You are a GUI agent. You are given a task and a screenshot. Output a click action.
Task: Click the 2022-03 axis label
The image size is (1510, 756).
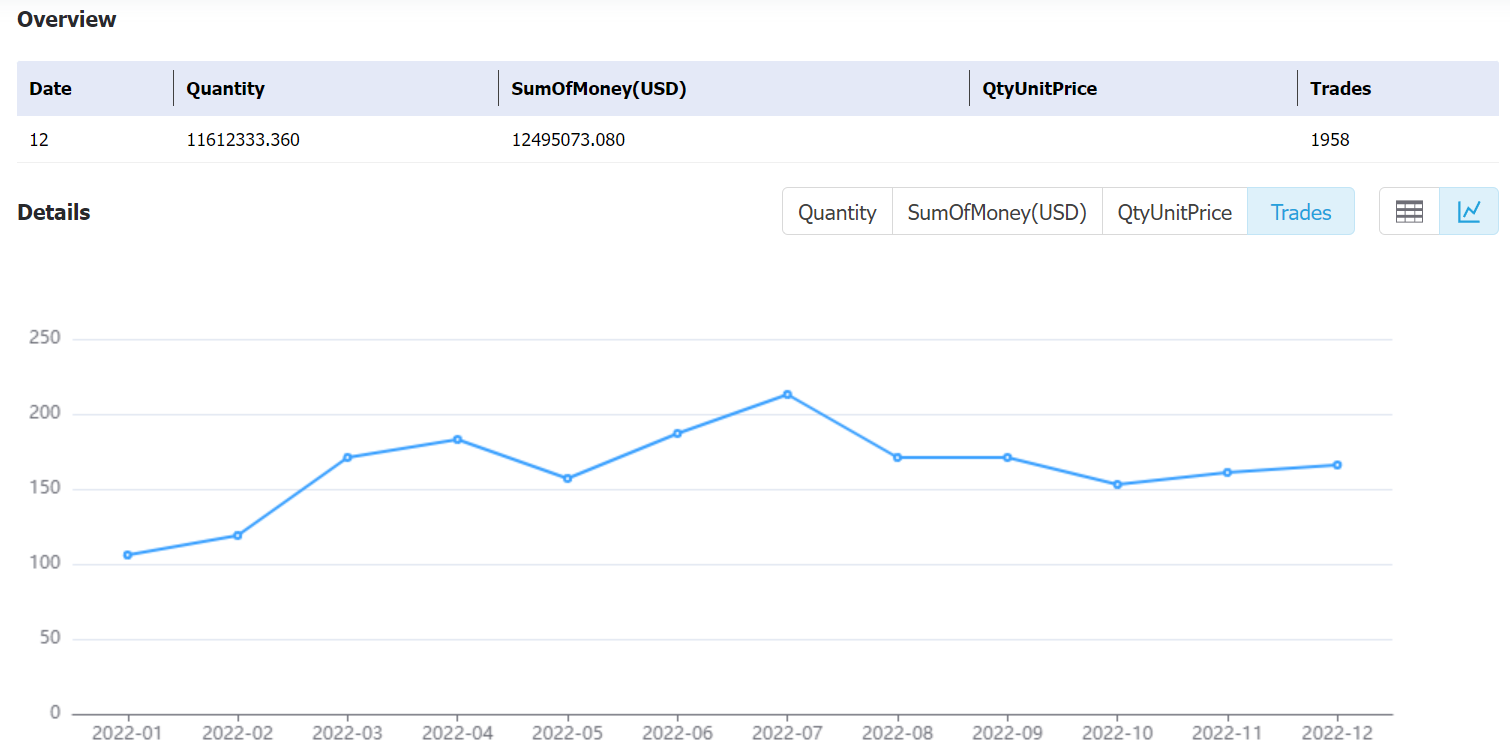pos(347,733)
